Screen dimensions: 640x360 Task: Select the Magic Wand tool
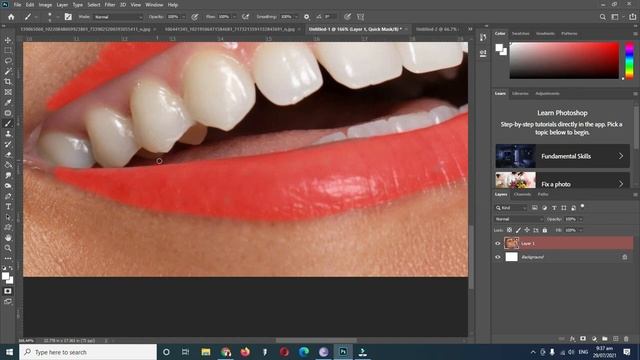tap(8, 71)
